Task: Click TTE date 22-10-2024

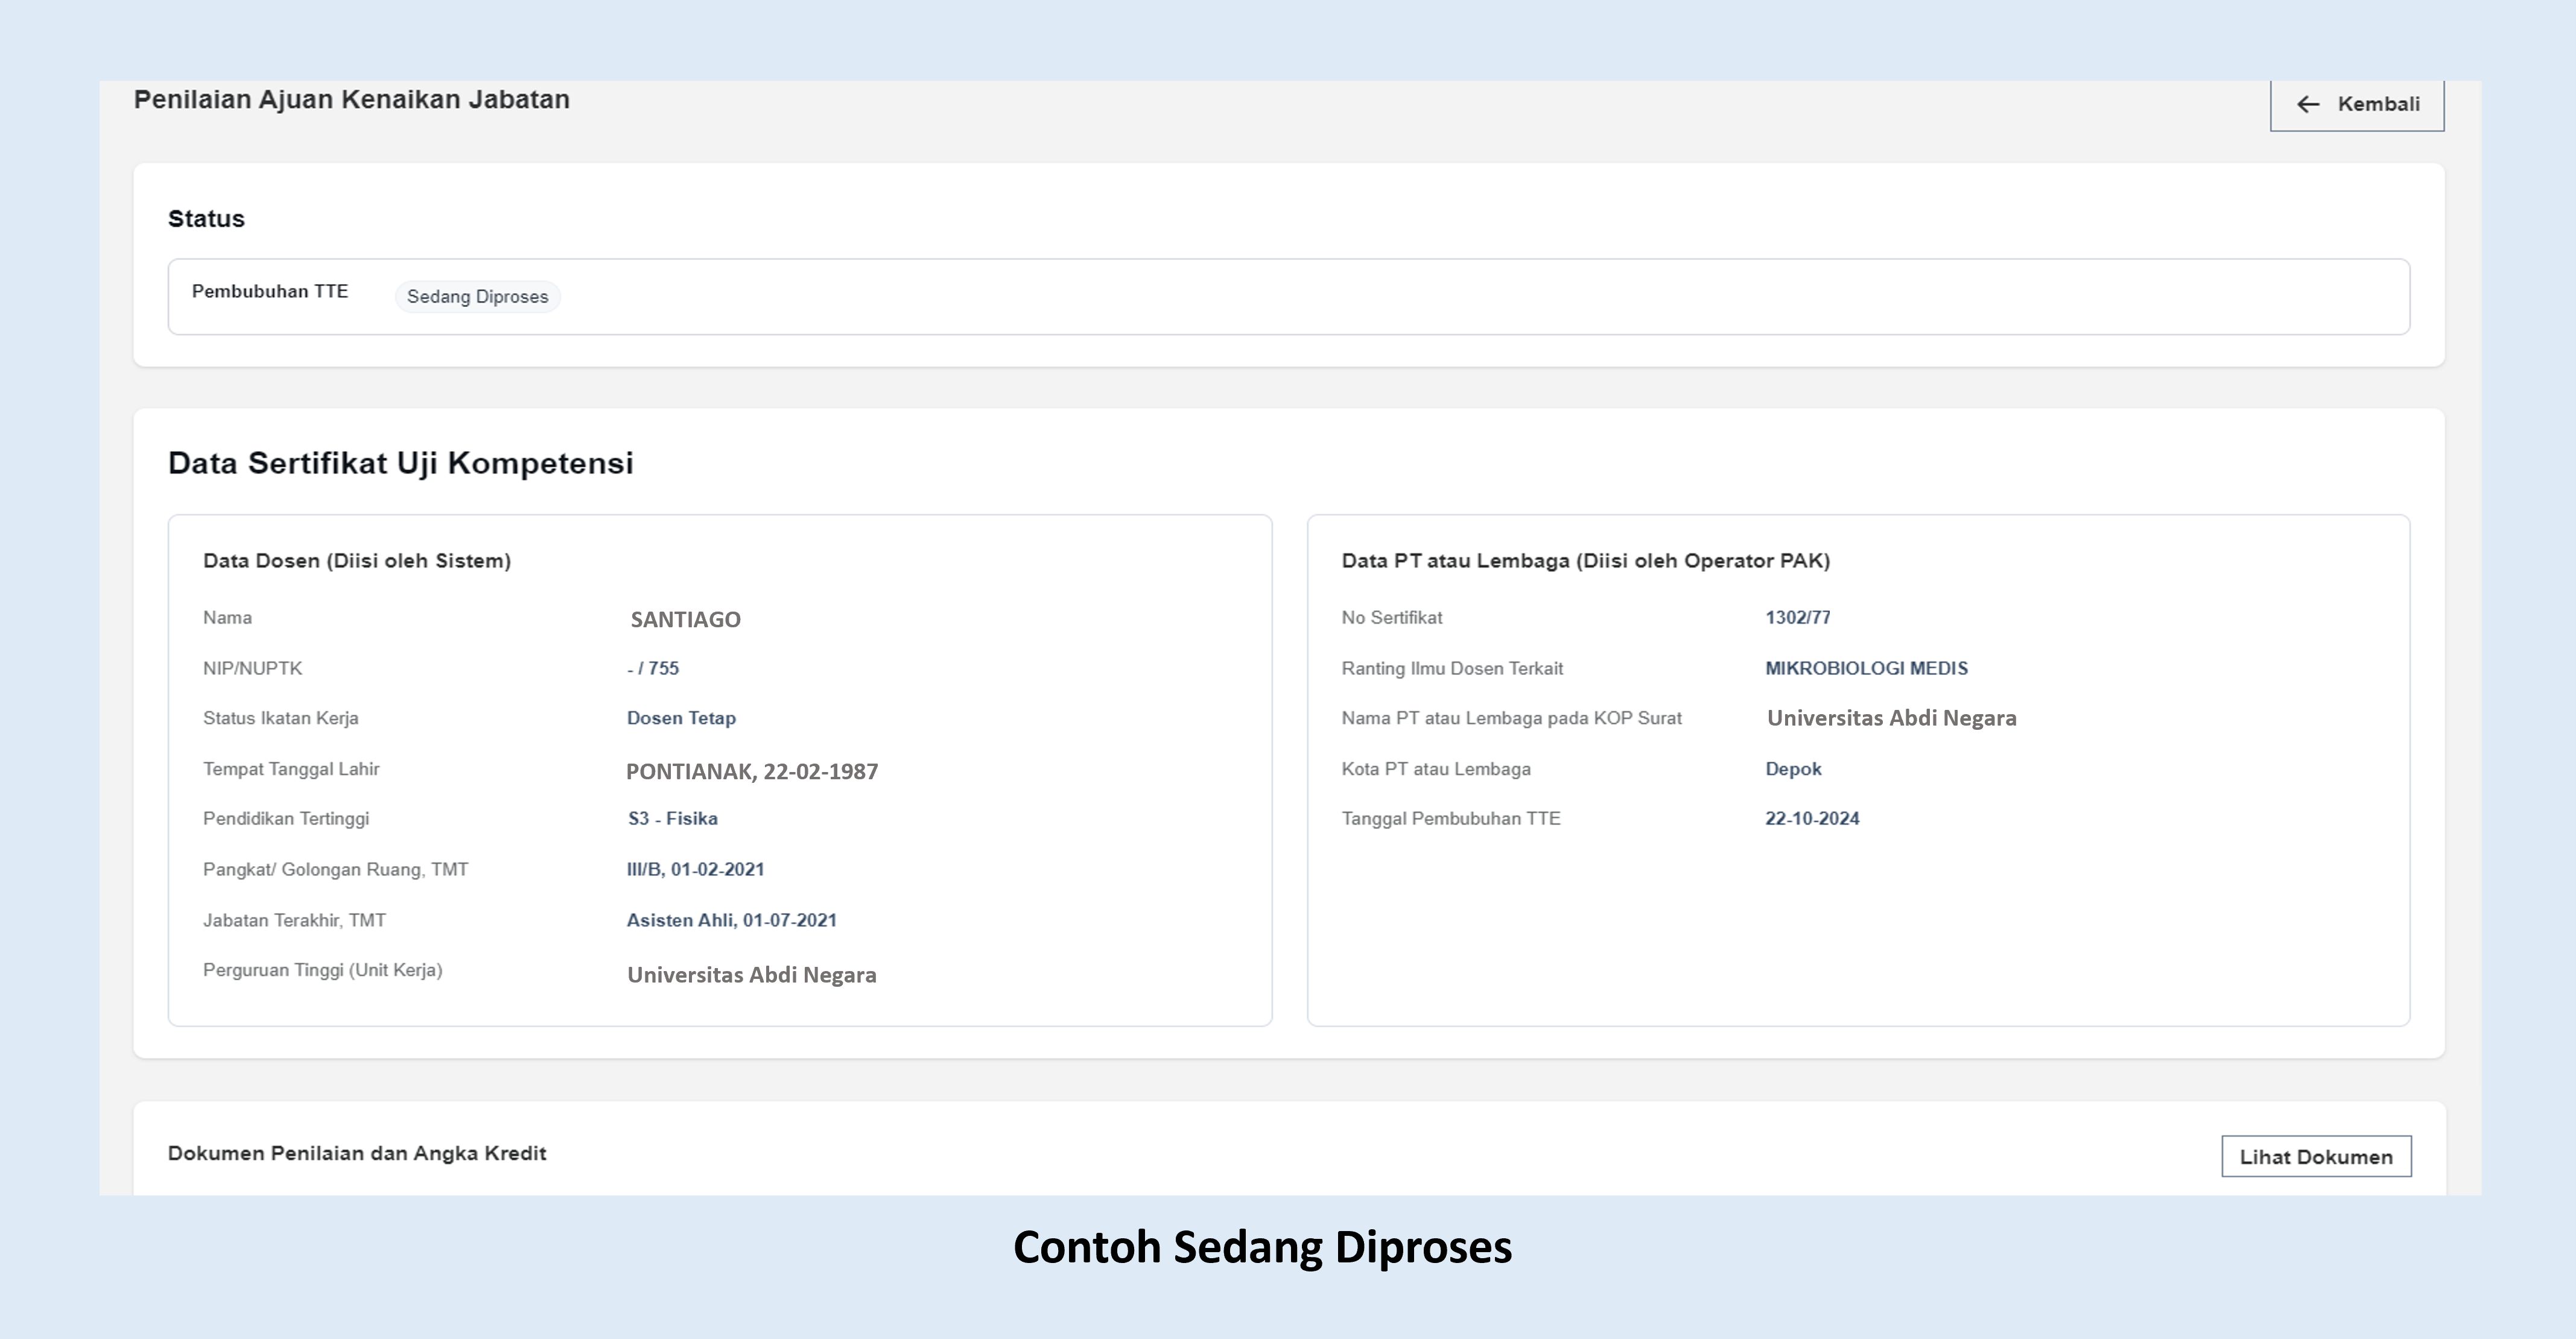Action: (x=1813, y=819)
